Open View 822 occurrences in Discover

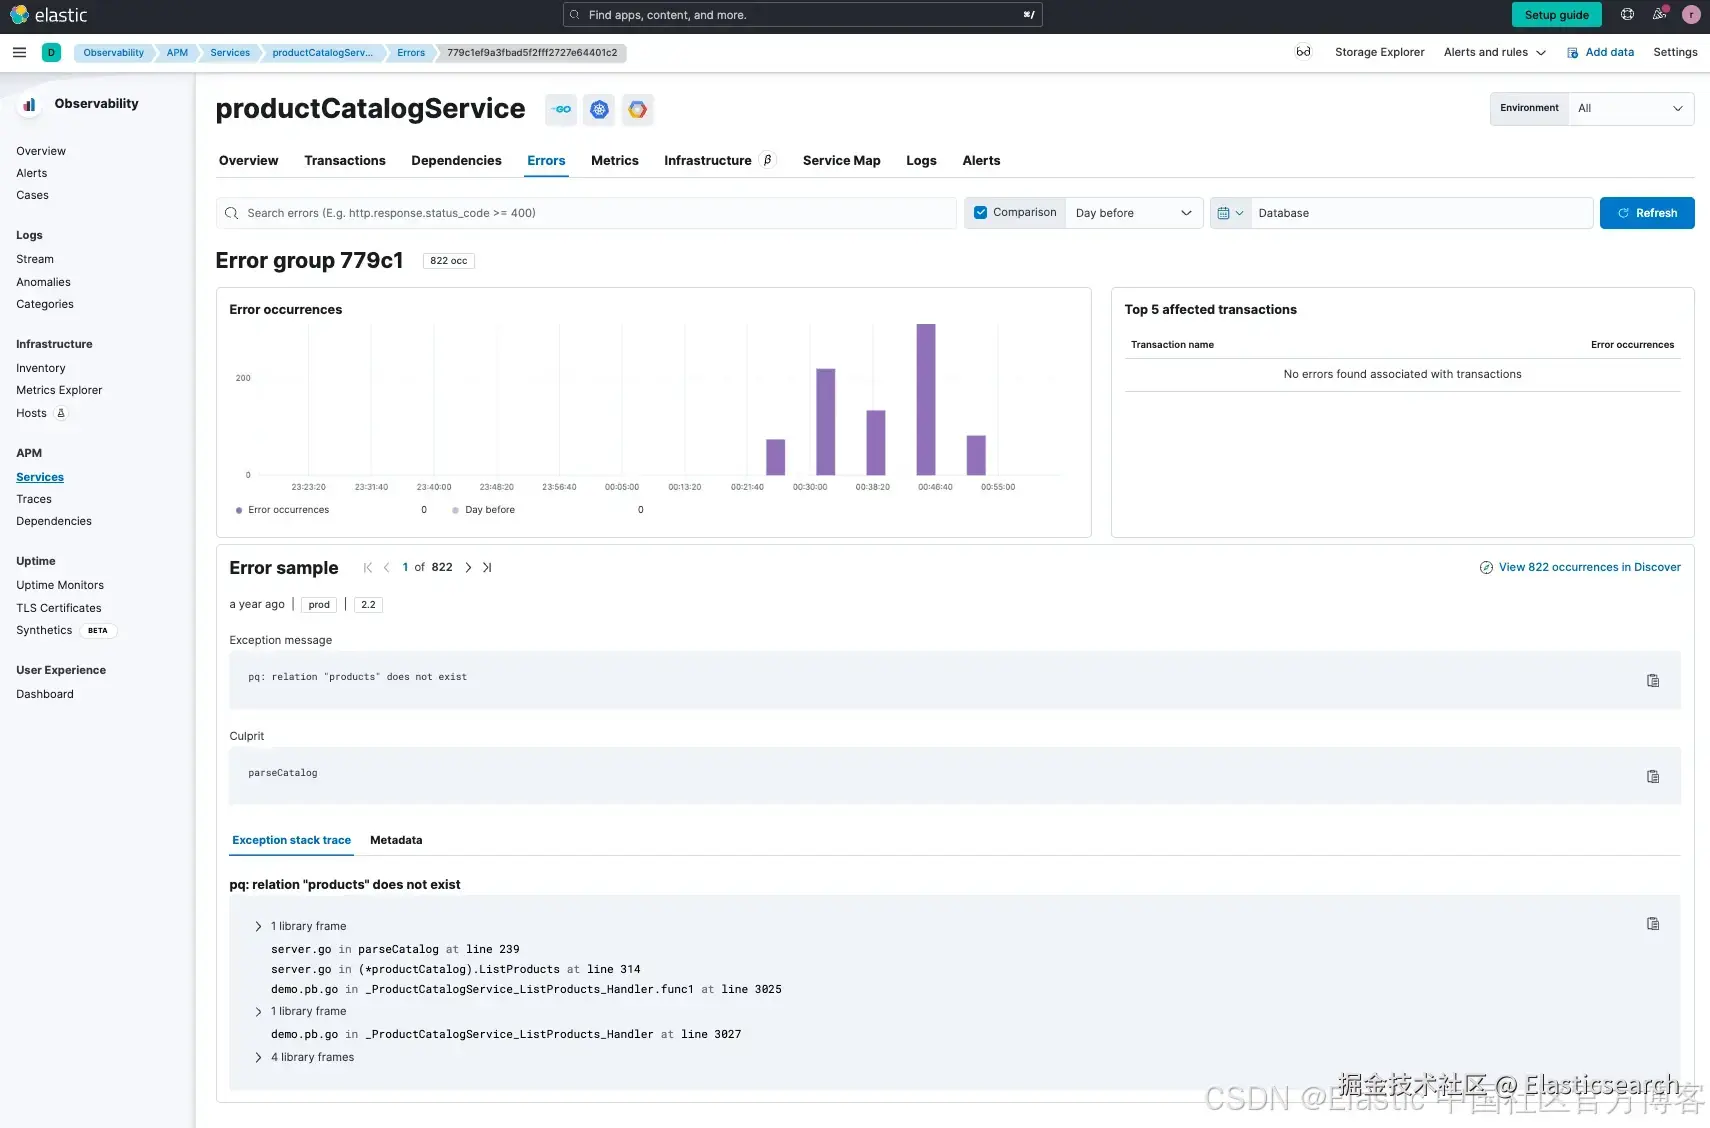click(x=1580, y=567)
